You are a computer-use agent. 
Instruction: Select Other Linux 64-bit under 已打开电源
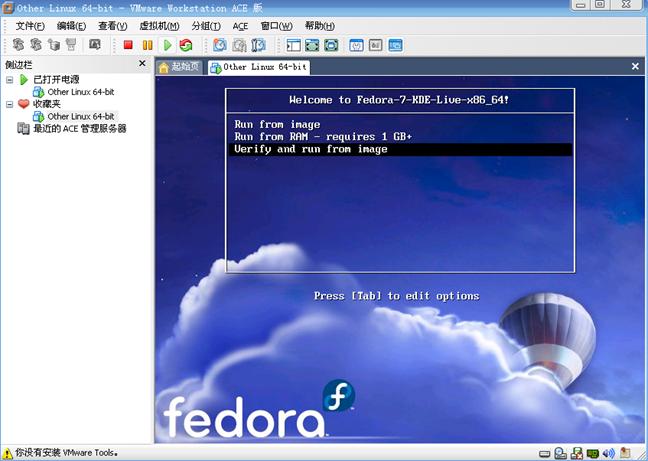74,92
